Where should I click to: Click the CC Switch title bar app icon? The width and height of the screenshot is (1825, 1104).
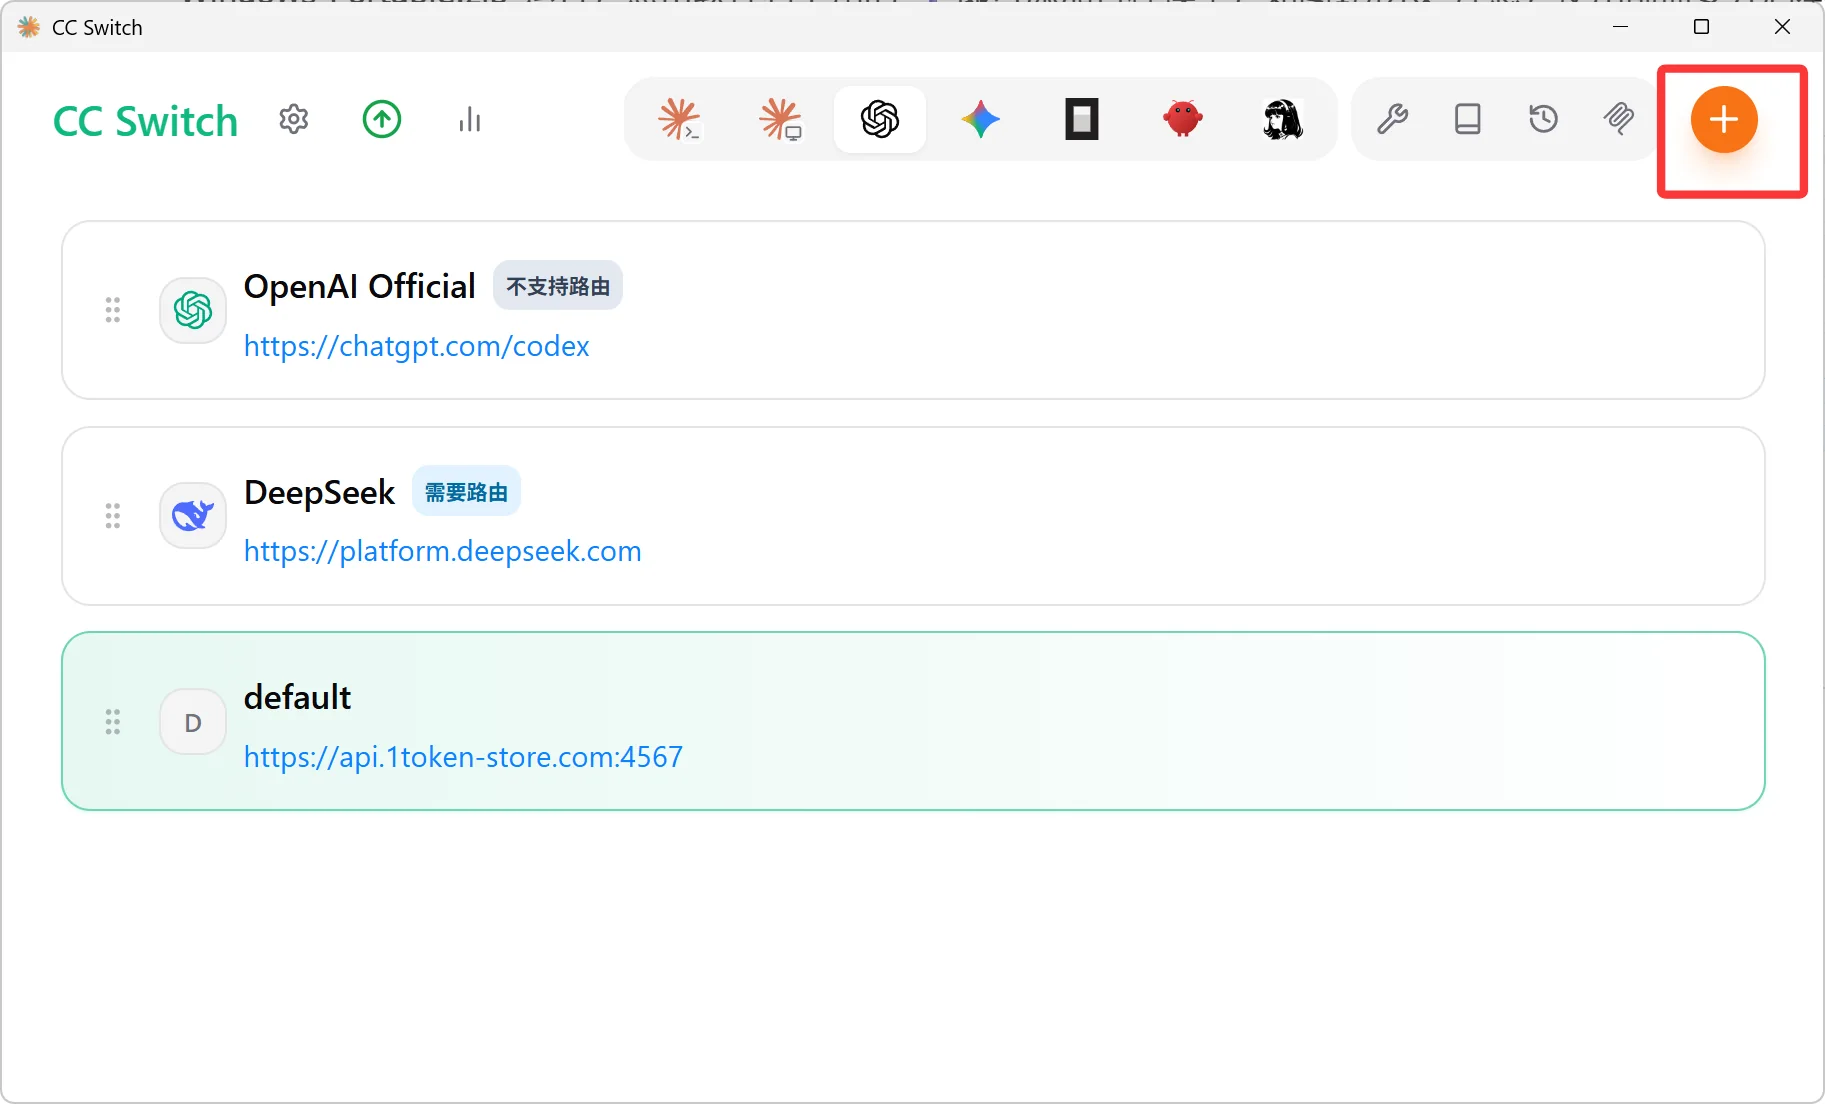click(x=29, y=27)
